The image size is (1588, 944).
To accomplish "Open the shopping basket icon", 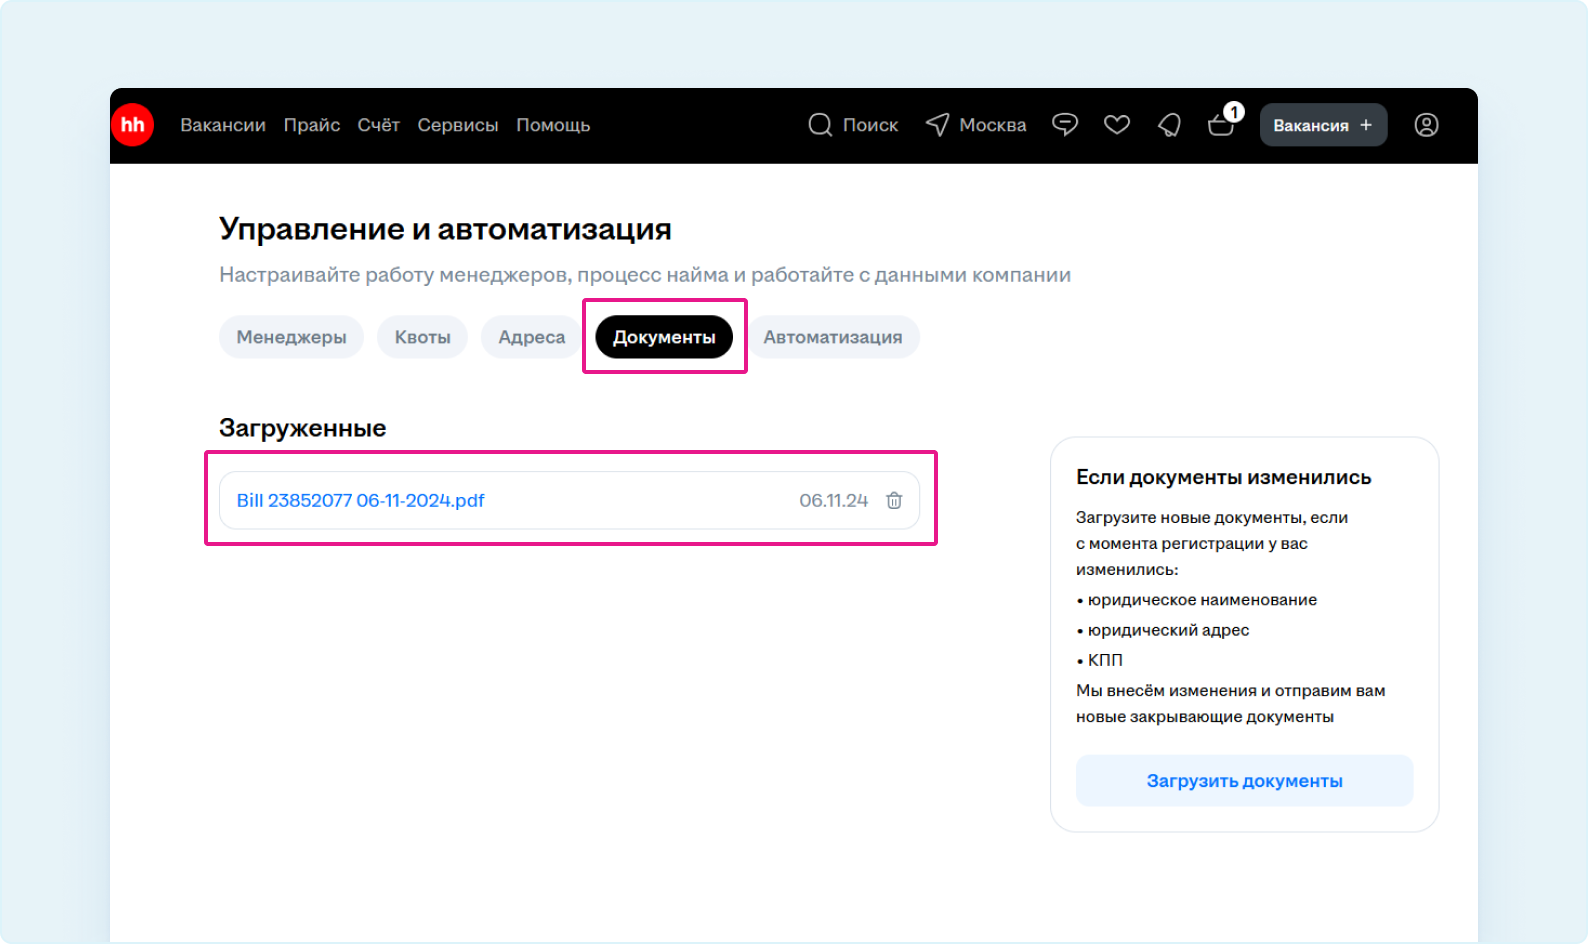I will (x=1220, y=126).
